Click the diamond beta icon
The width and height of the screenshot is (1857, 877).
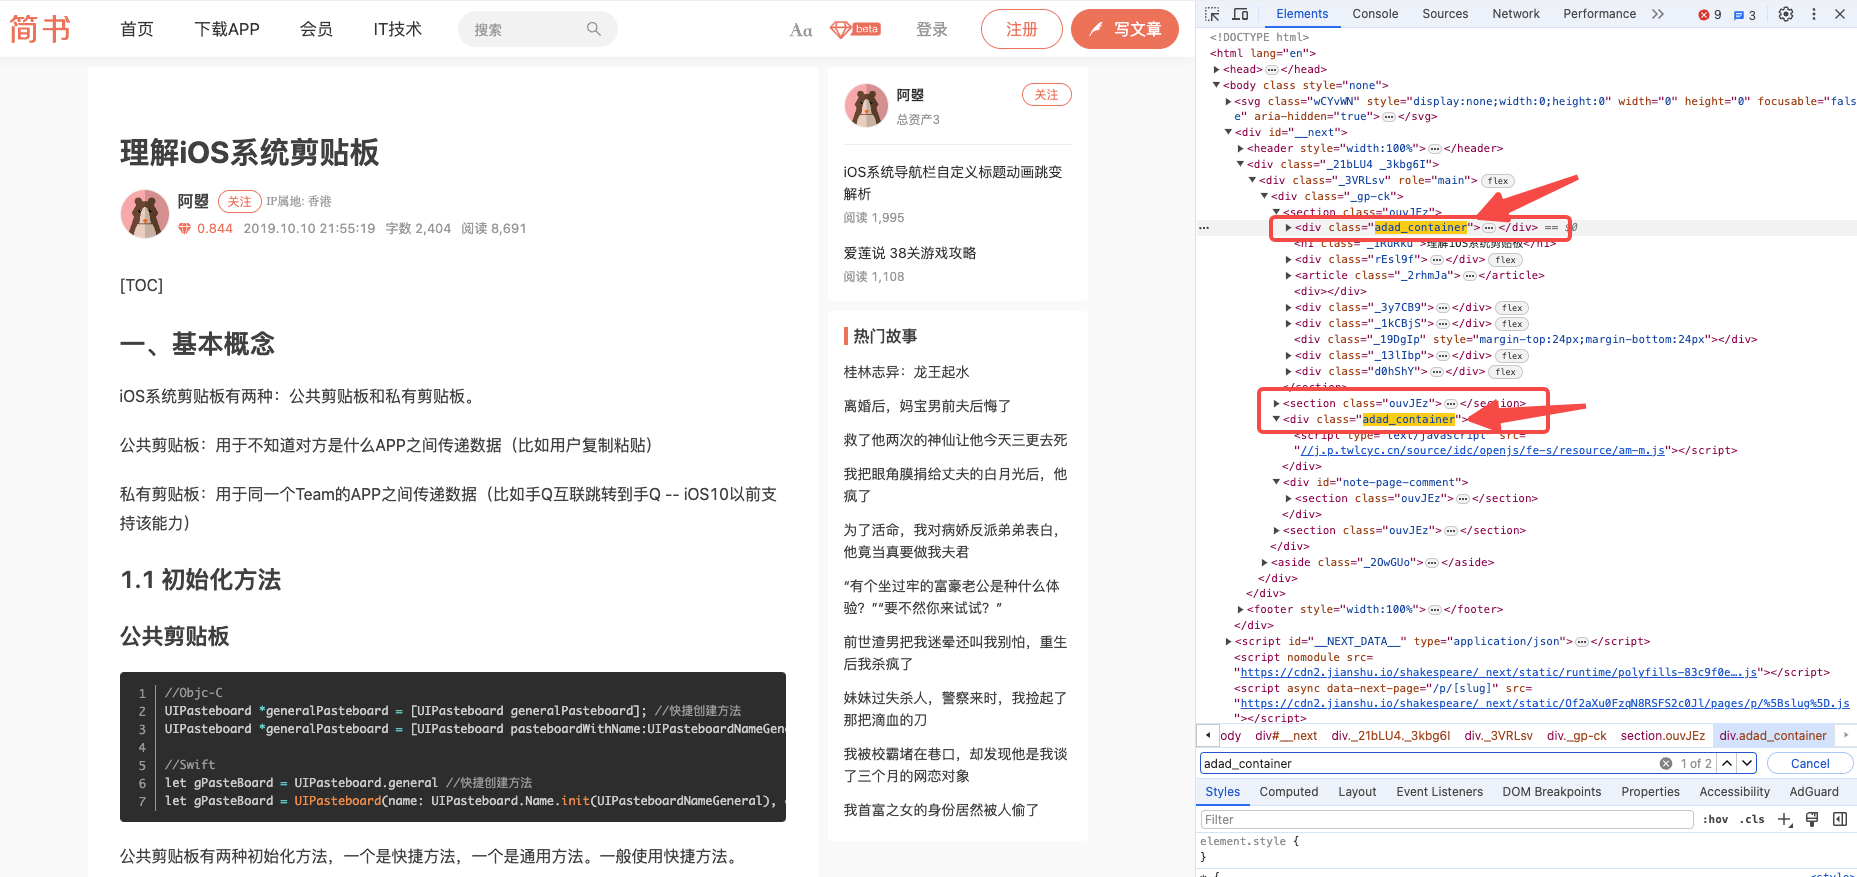(855, 29)
